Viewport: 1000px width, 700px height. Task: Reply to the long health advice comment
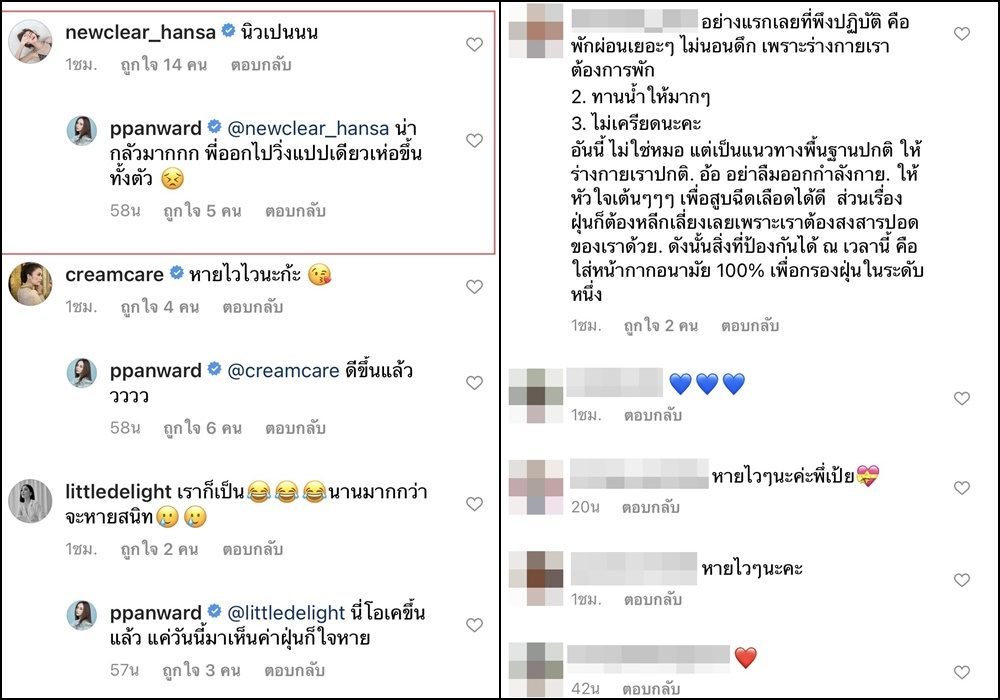click(750, 326)
